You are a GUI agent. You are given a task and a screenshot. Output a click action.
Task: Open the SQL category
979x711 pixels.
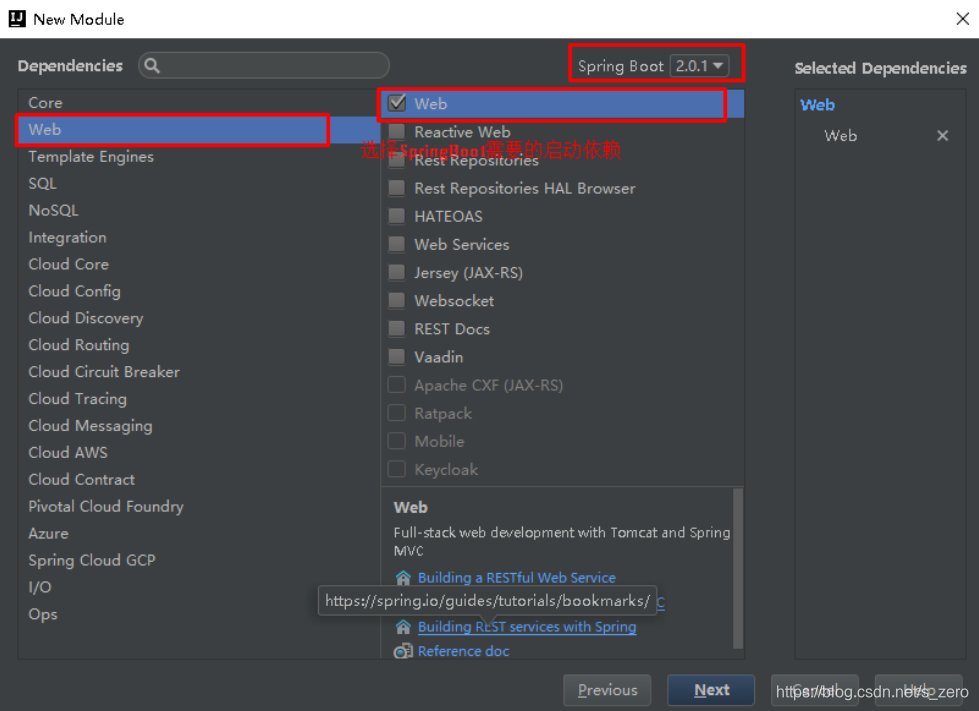(x=199, y=184)
